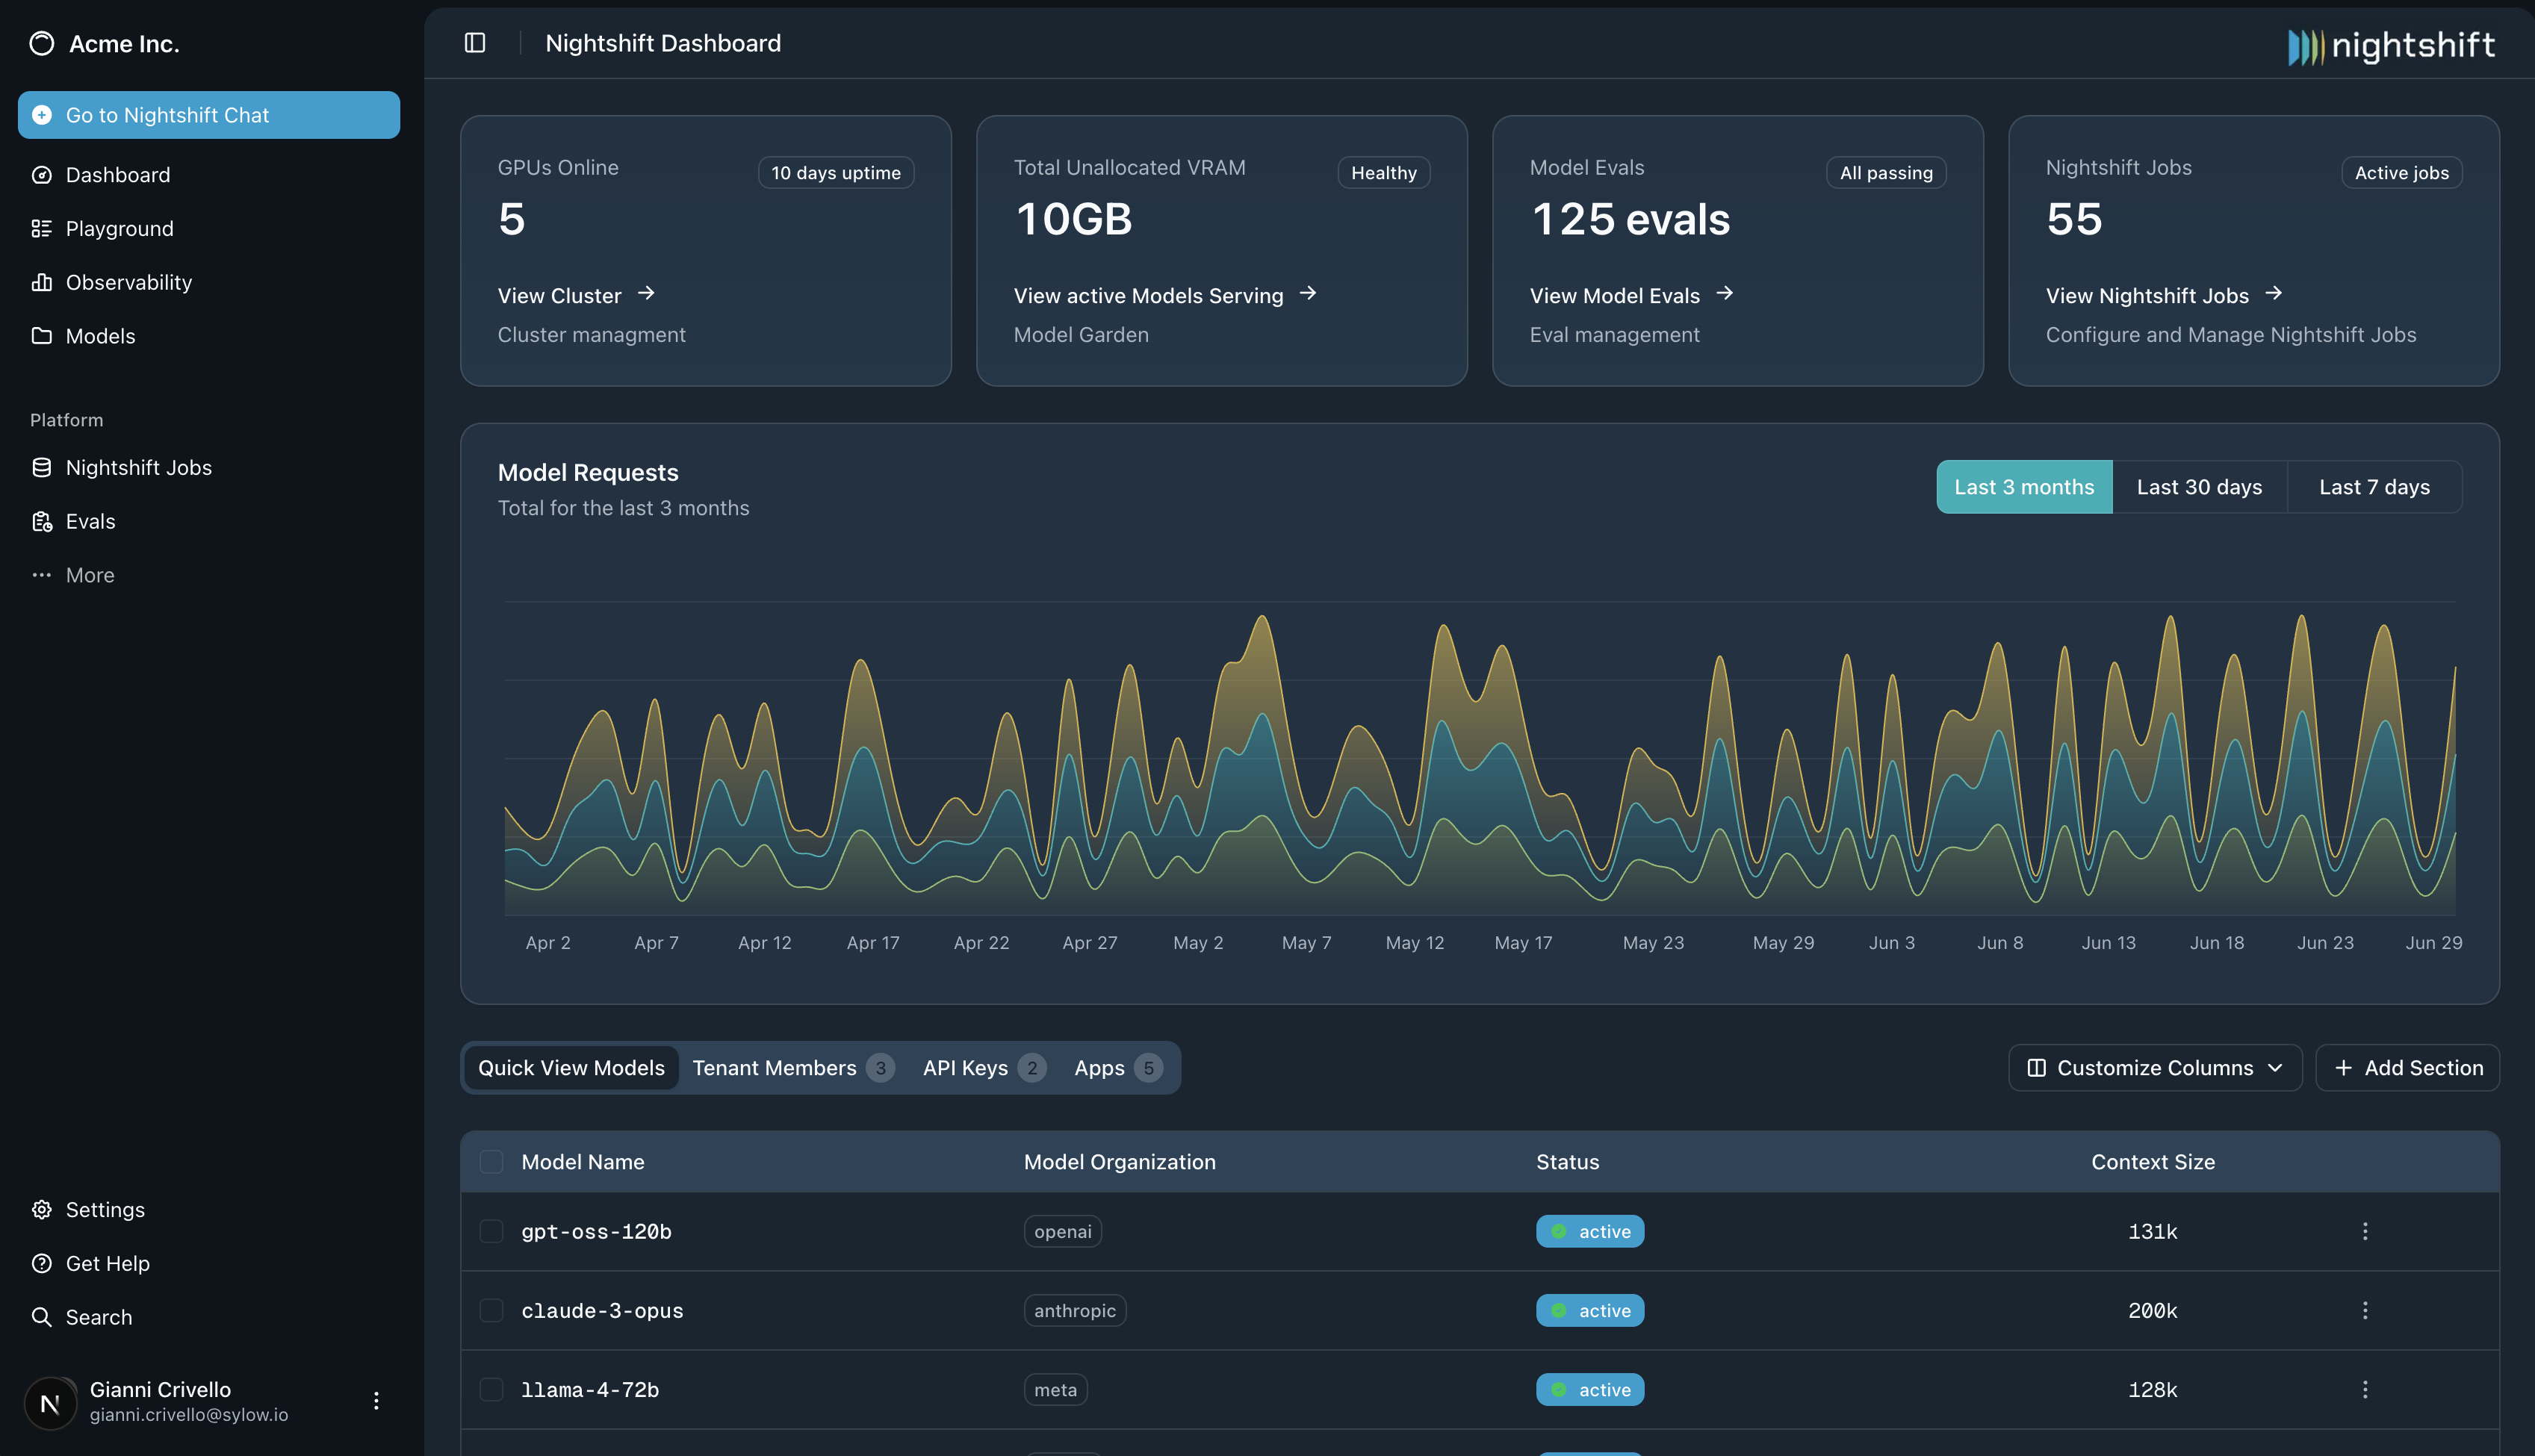Click the Go to Nightshift Chat button
This screenshot has height=1456, width=2535.
pyautogui.click(x=209, y=115)
